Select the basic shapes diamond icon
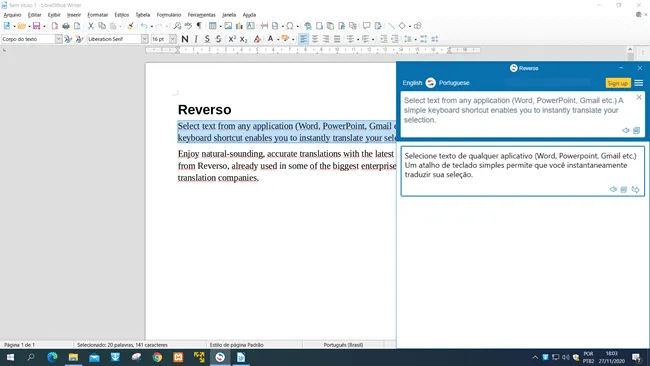Viewport: 650px width, 366px height. coord(402,26)
